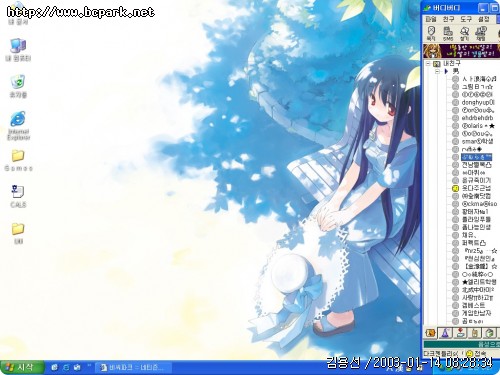Image resolution: width=500 pixels, height=375 pixels.
Task: Click the first Quick Launch icon on the taskbar
Action: coord(54,367)
